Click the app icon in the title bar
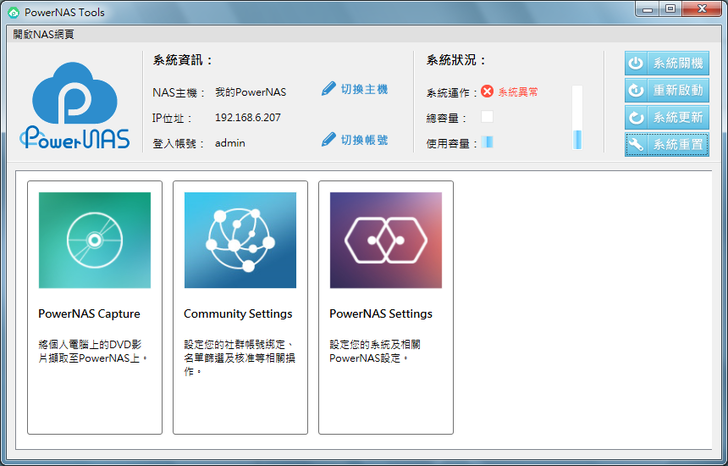Screen dimensions: 728x466 (13, 12)
